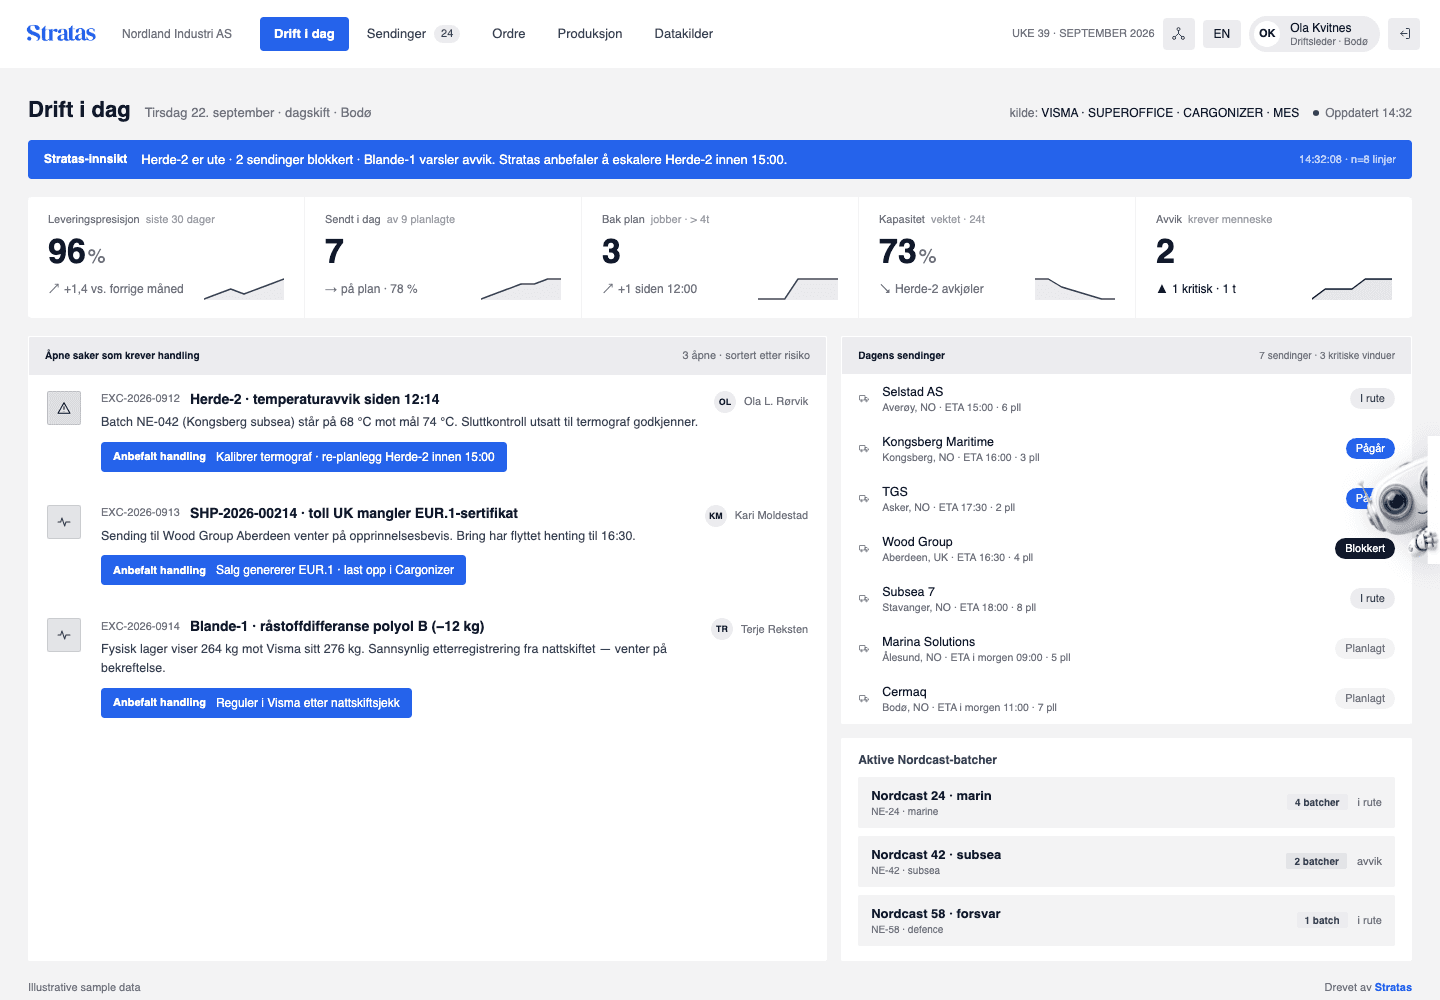Click truck icon beside Selstad AS
1440x1000 pixels.
pos(864,399)
